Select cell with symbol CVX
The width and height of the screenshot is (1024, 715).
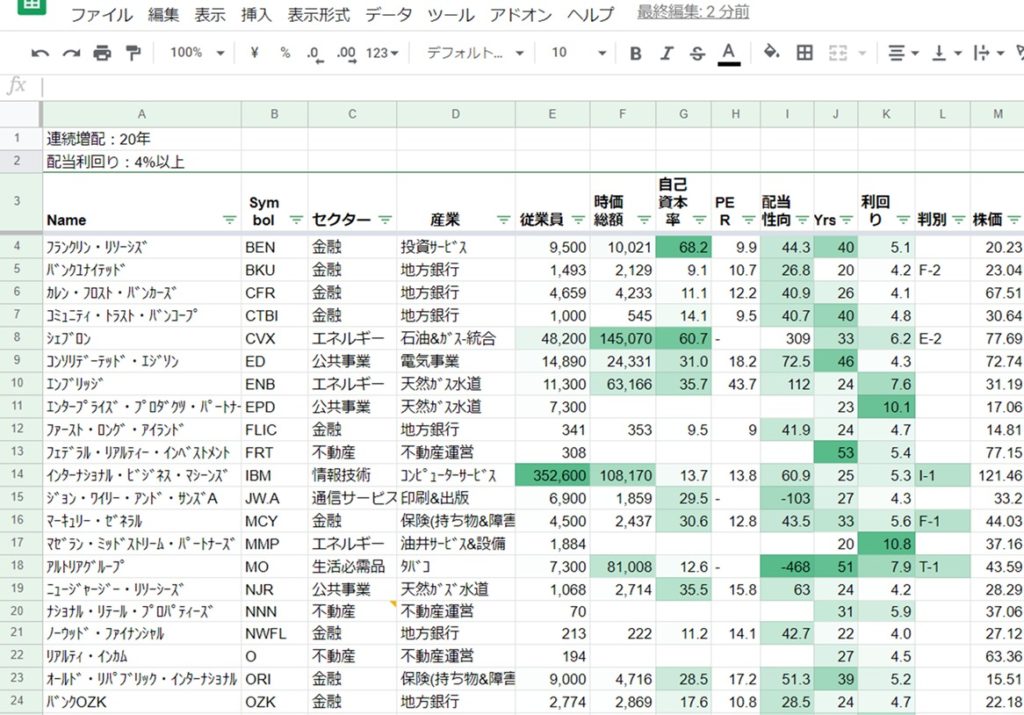pos(274,338)
